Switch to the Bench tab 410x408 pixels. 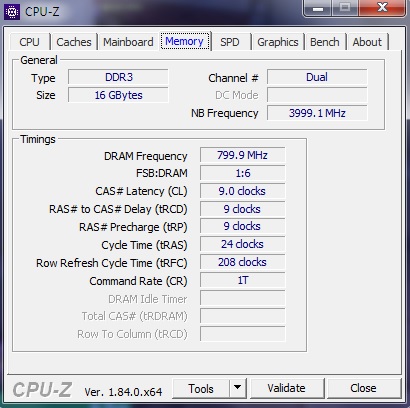tap(325, 42)
